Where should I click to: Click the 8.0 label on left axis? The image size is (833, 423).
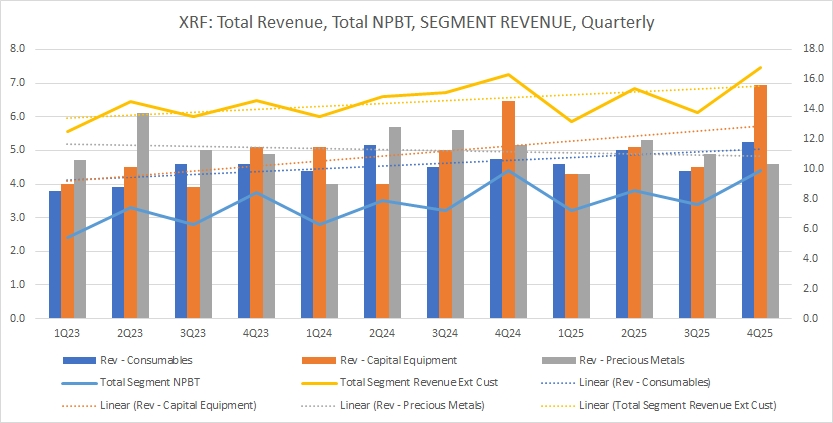(16, 48)
